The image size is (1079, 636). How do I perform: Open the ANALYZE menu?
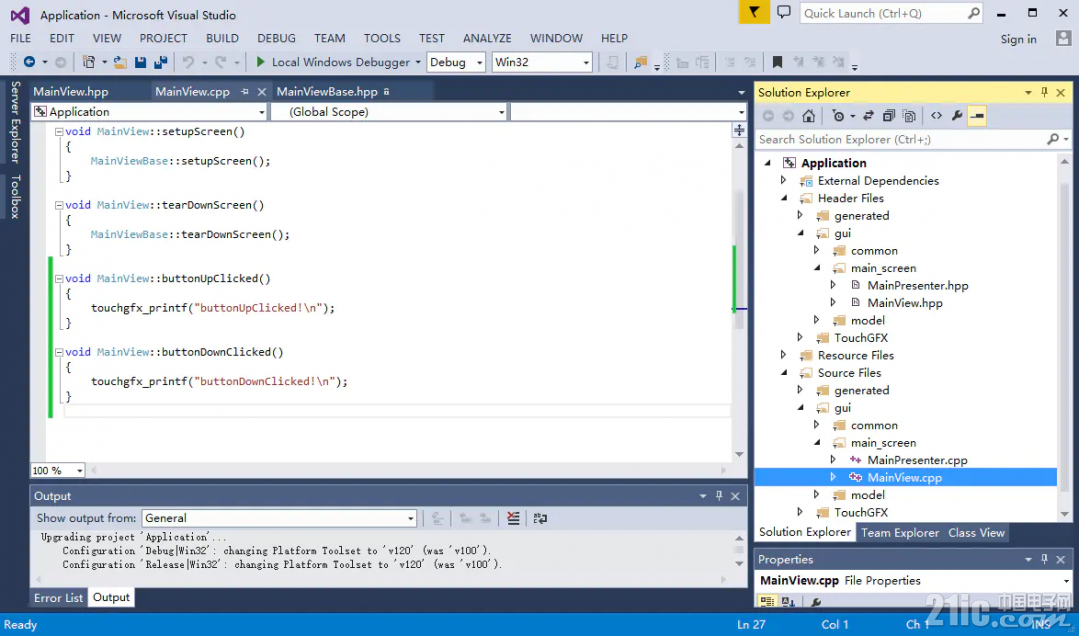(x=487, y=39)
